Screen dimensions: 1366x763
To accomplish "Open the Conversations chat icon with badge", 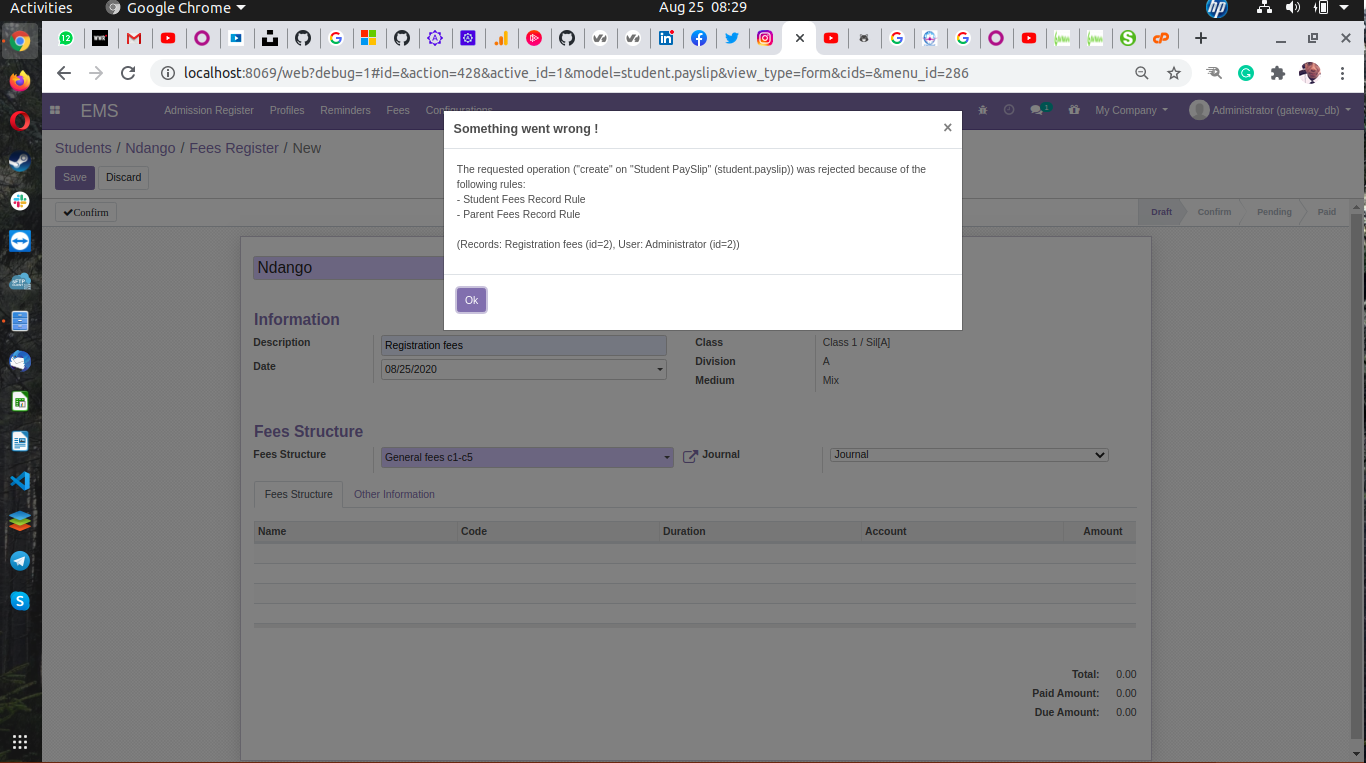I will click(x=1039, y=110).
